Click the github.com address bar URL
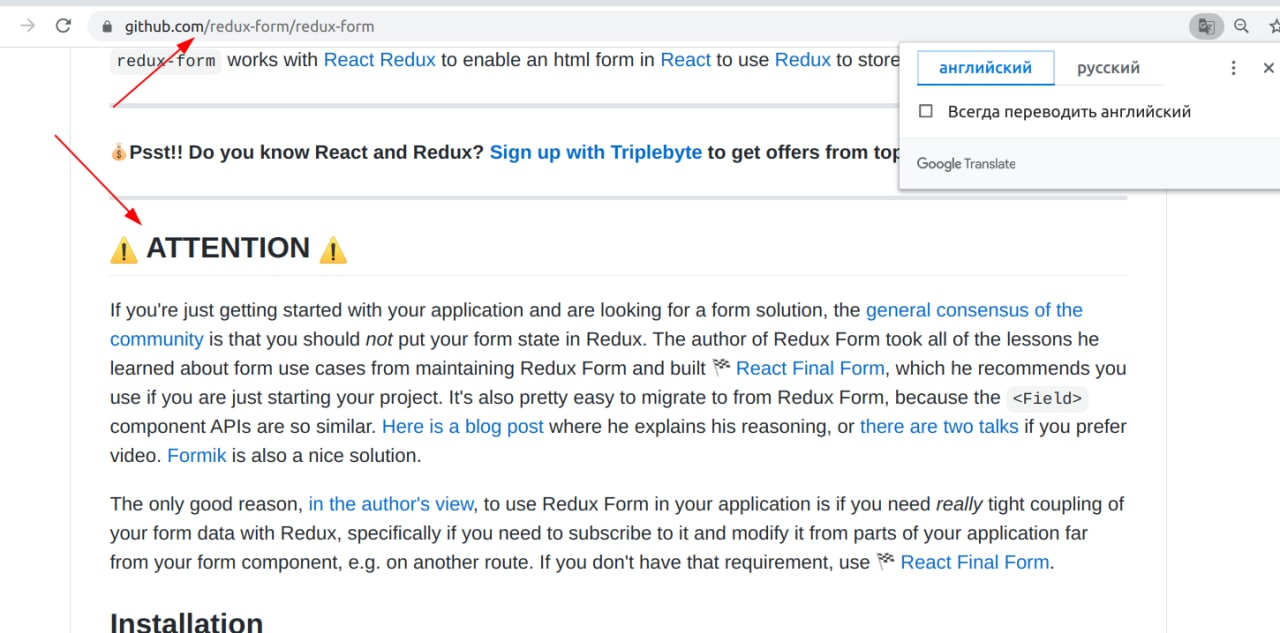The image size is (1280, 633). [x=249, y=26]
